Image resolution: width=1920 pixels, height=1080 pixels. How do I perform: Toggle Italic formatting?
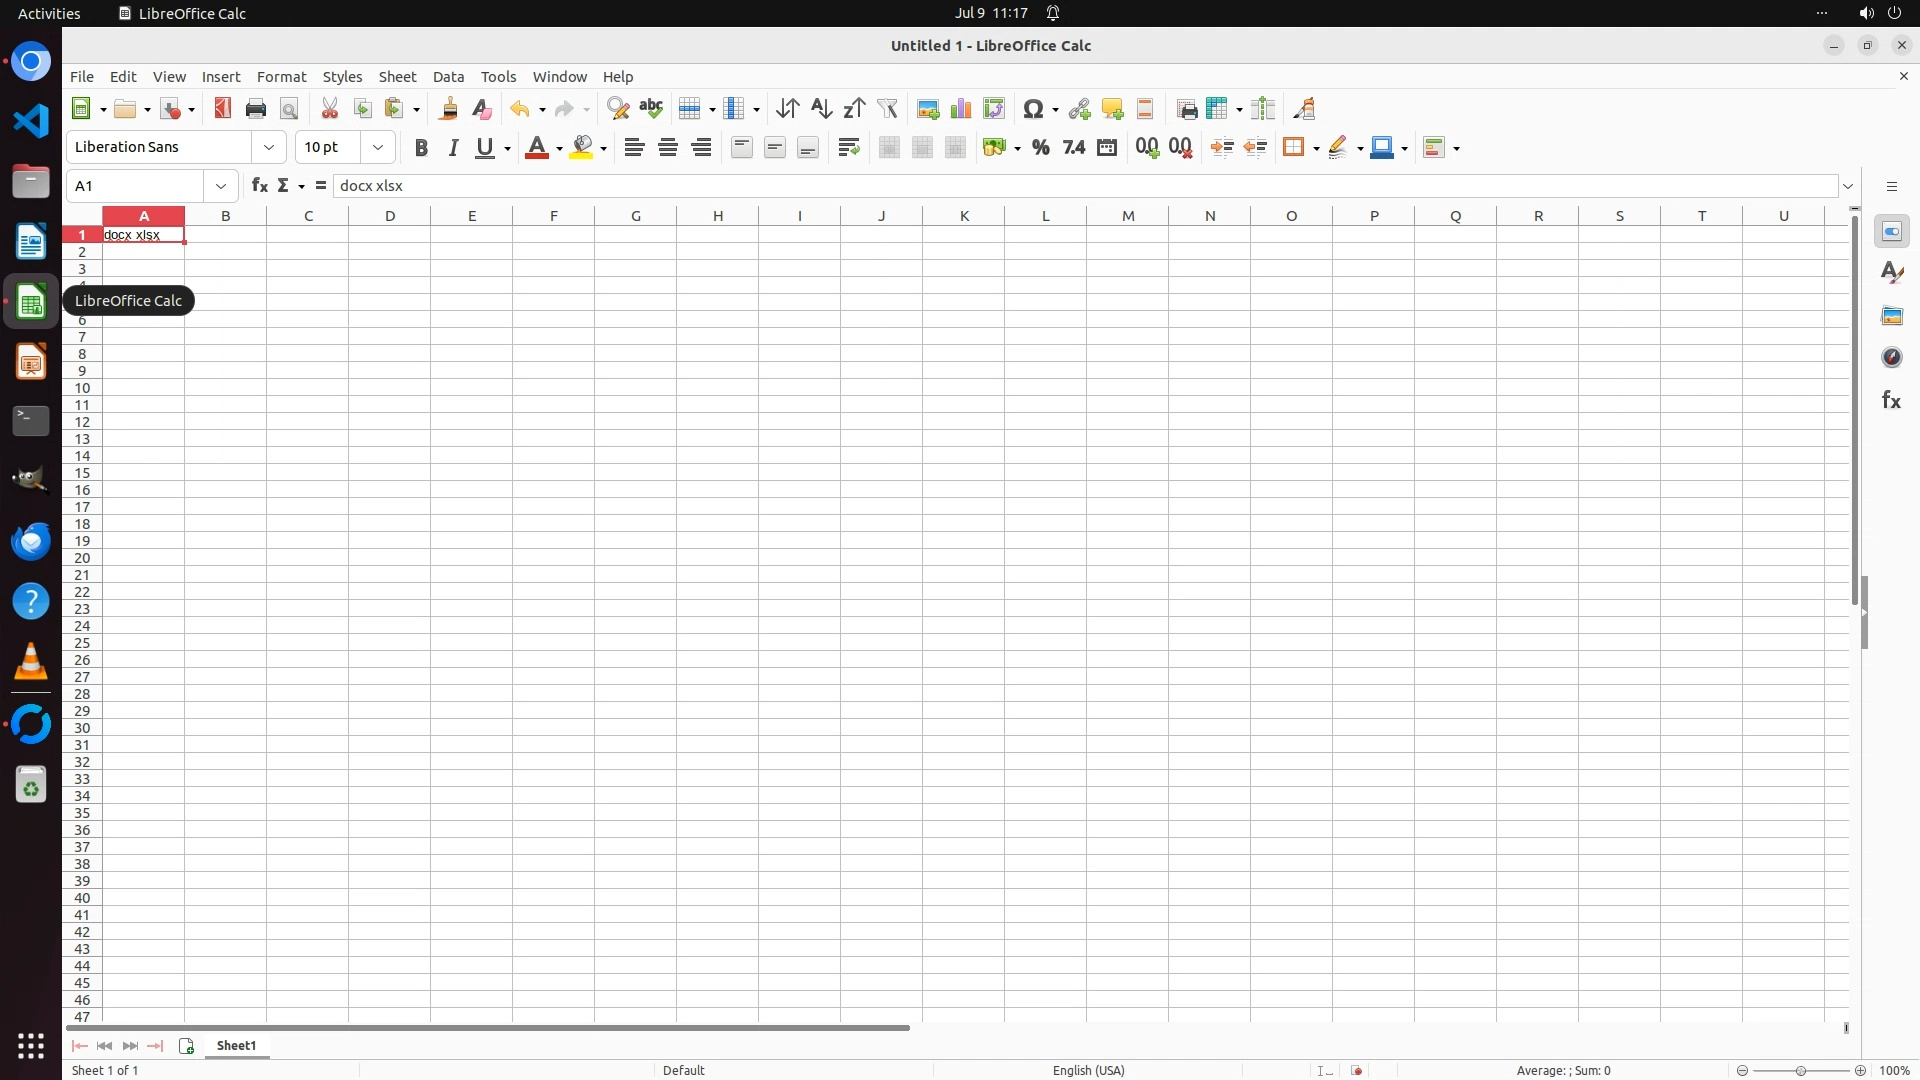coord(454,148)
